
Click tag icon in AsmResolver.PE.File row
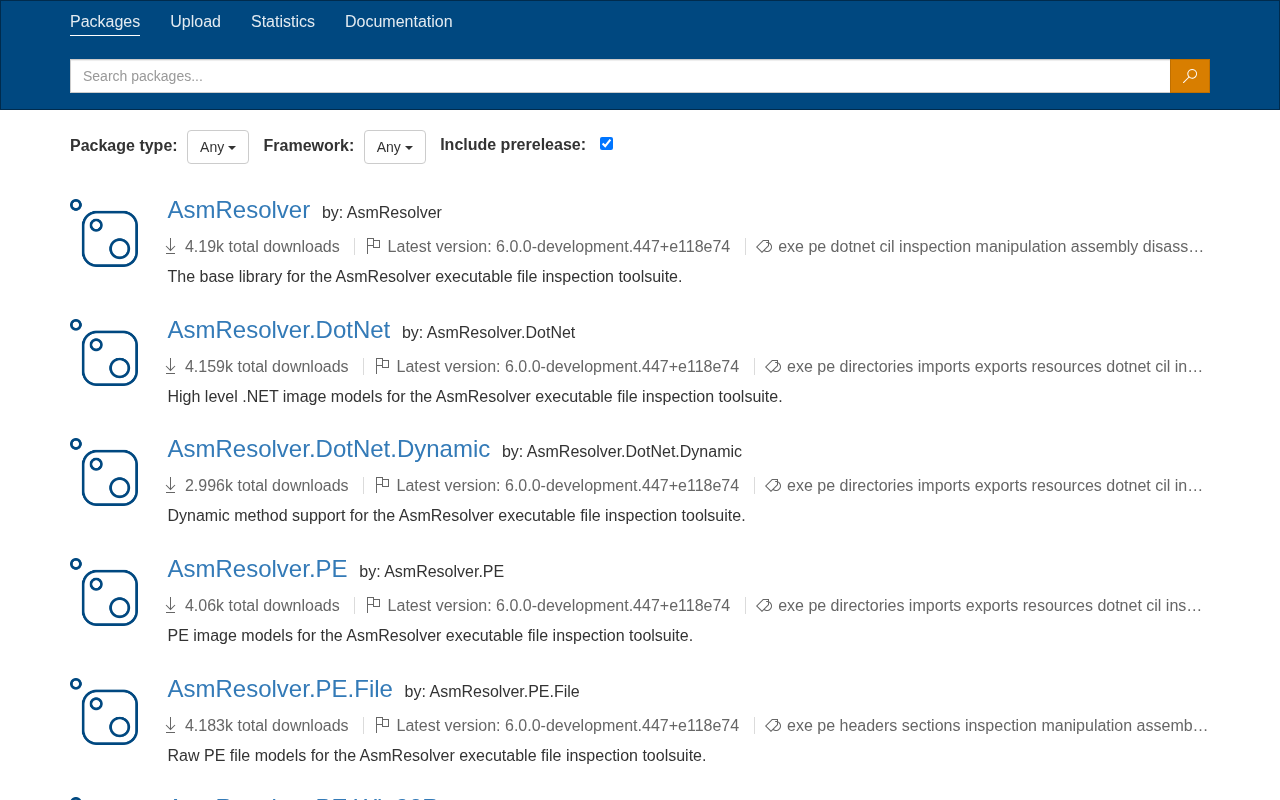[773, 725]
